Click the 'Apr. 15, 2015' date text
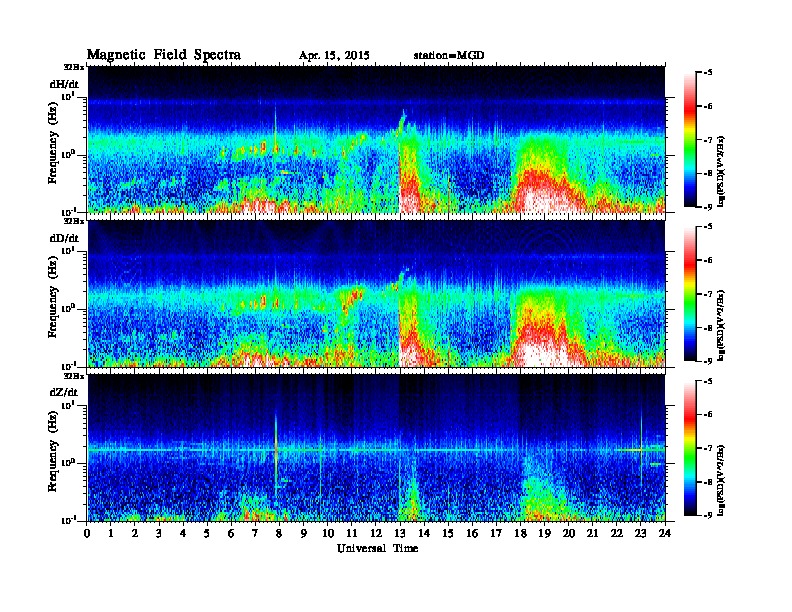The image size is (792, 612). (334, 56)
